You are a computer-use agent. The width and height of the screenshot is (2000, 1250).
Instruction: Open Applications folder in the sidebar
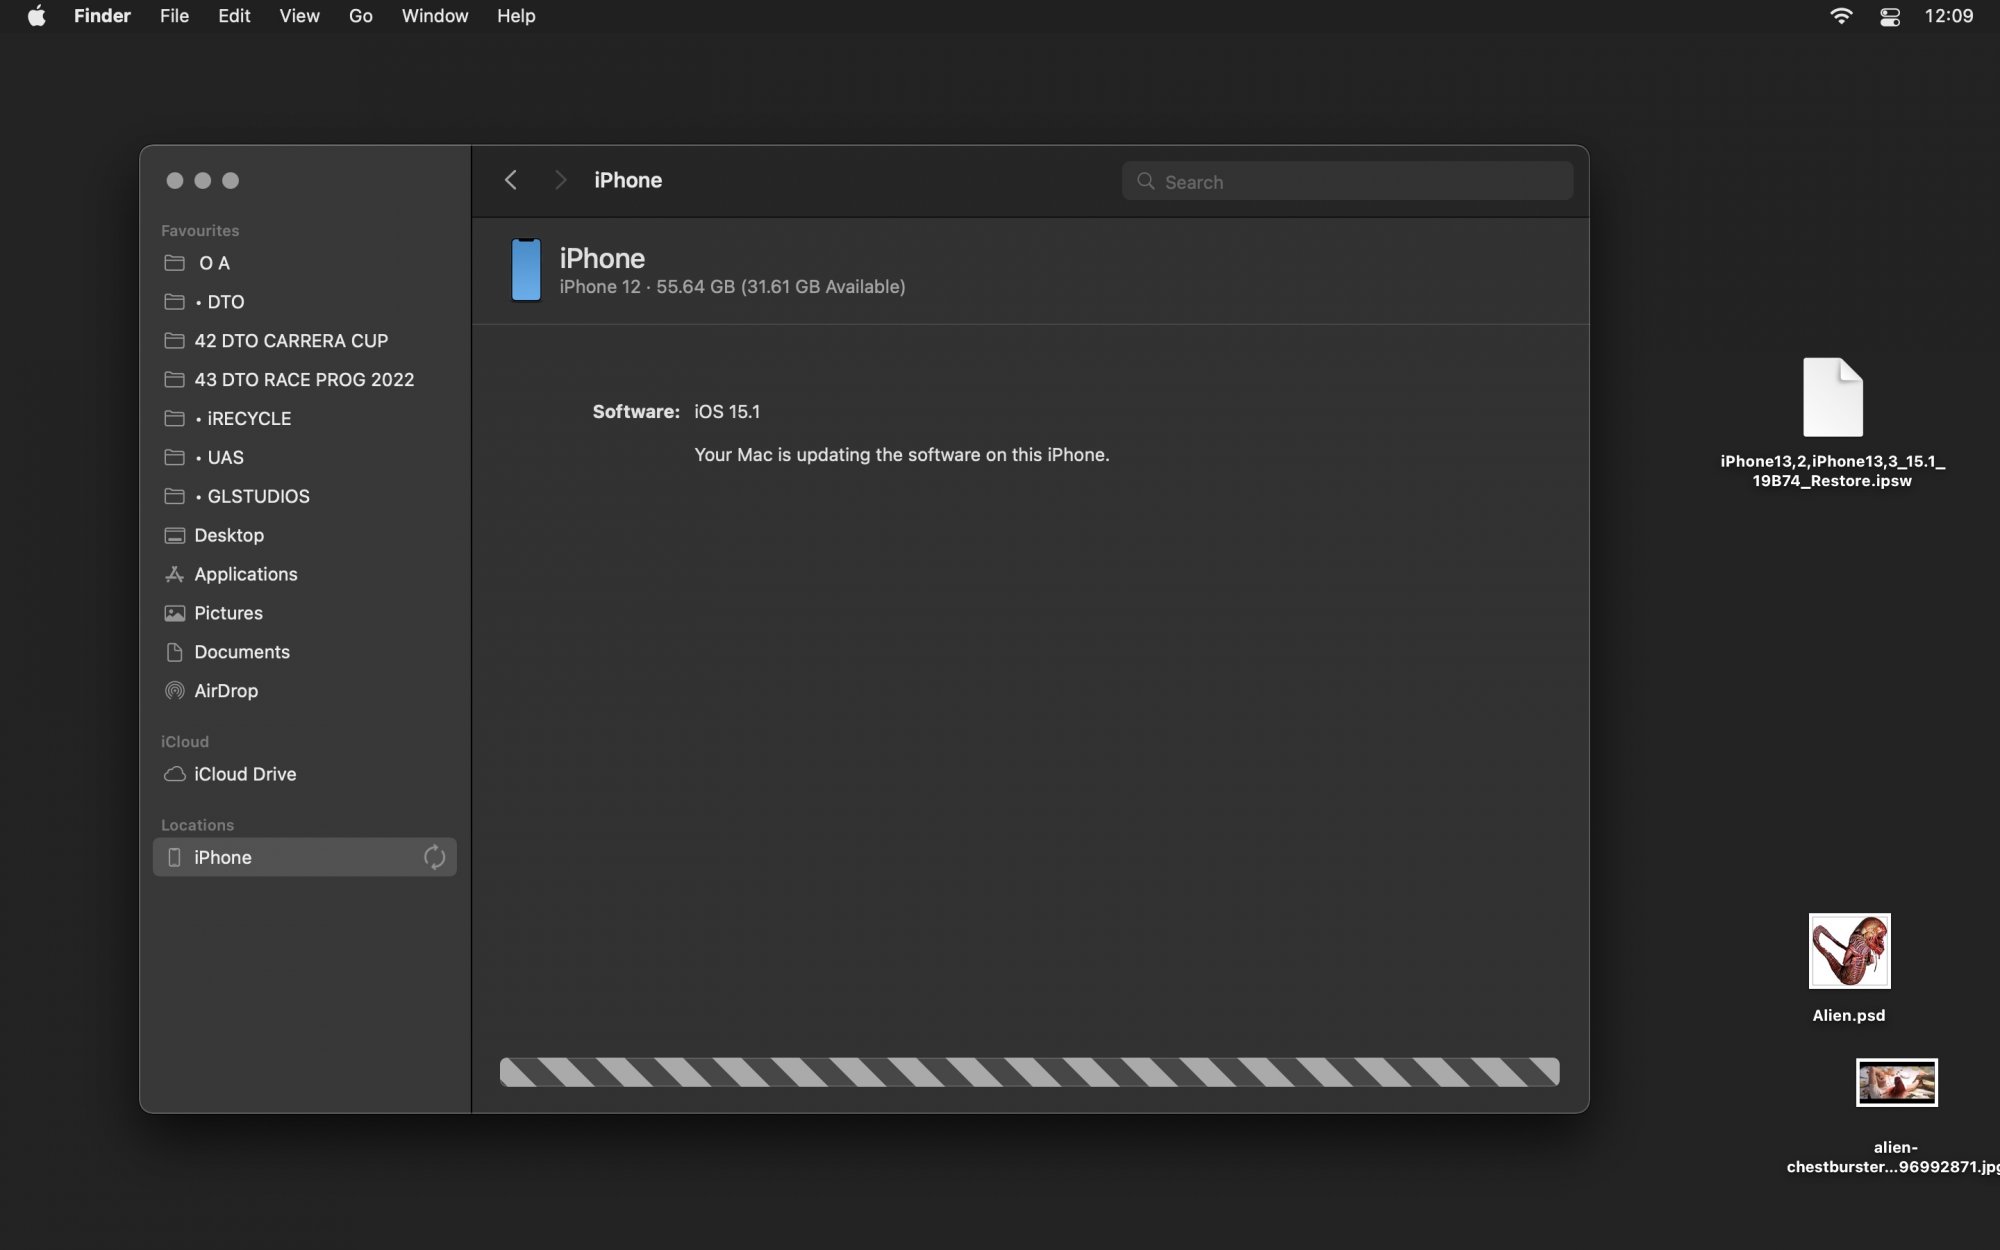pyautogui.click(x=245, y=574)
